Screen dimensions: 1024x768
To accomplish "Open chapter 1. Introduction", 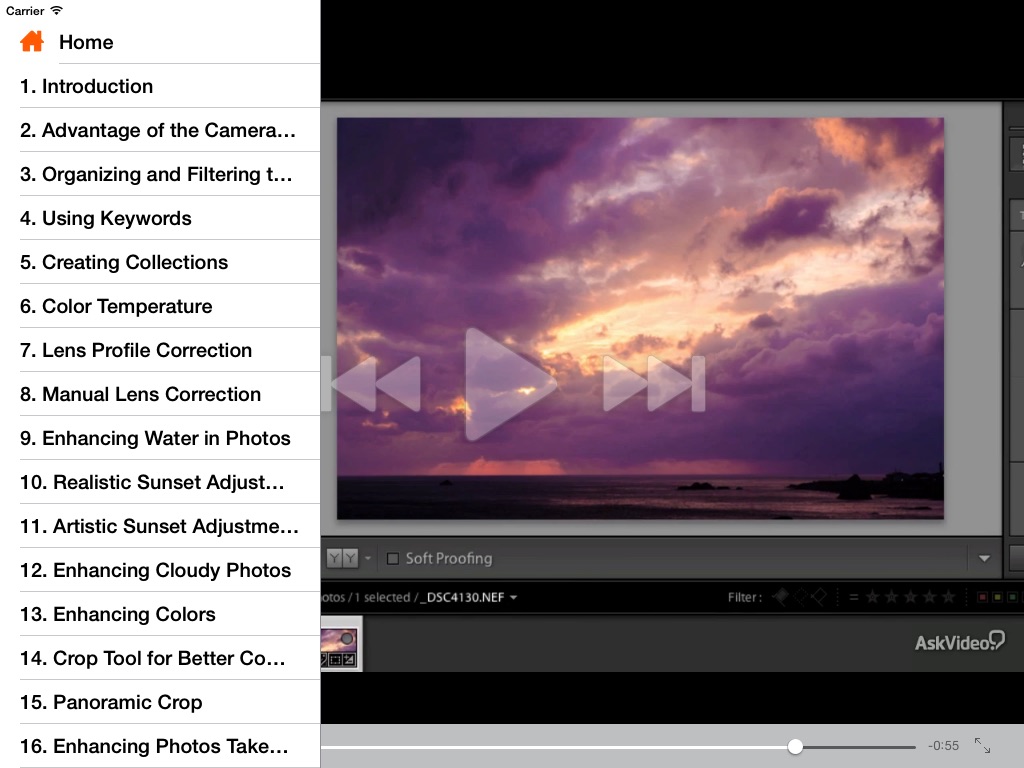I will point(160,86).
